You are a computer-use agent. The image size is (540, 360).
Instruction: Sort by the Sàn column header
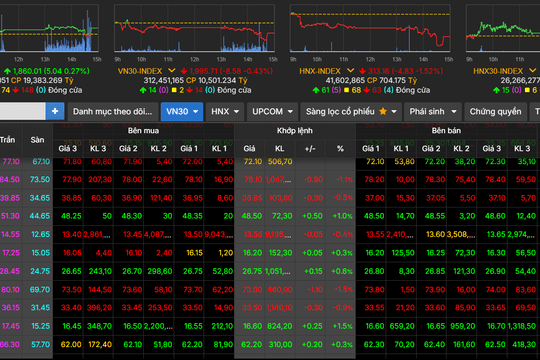tap(37, 140)
